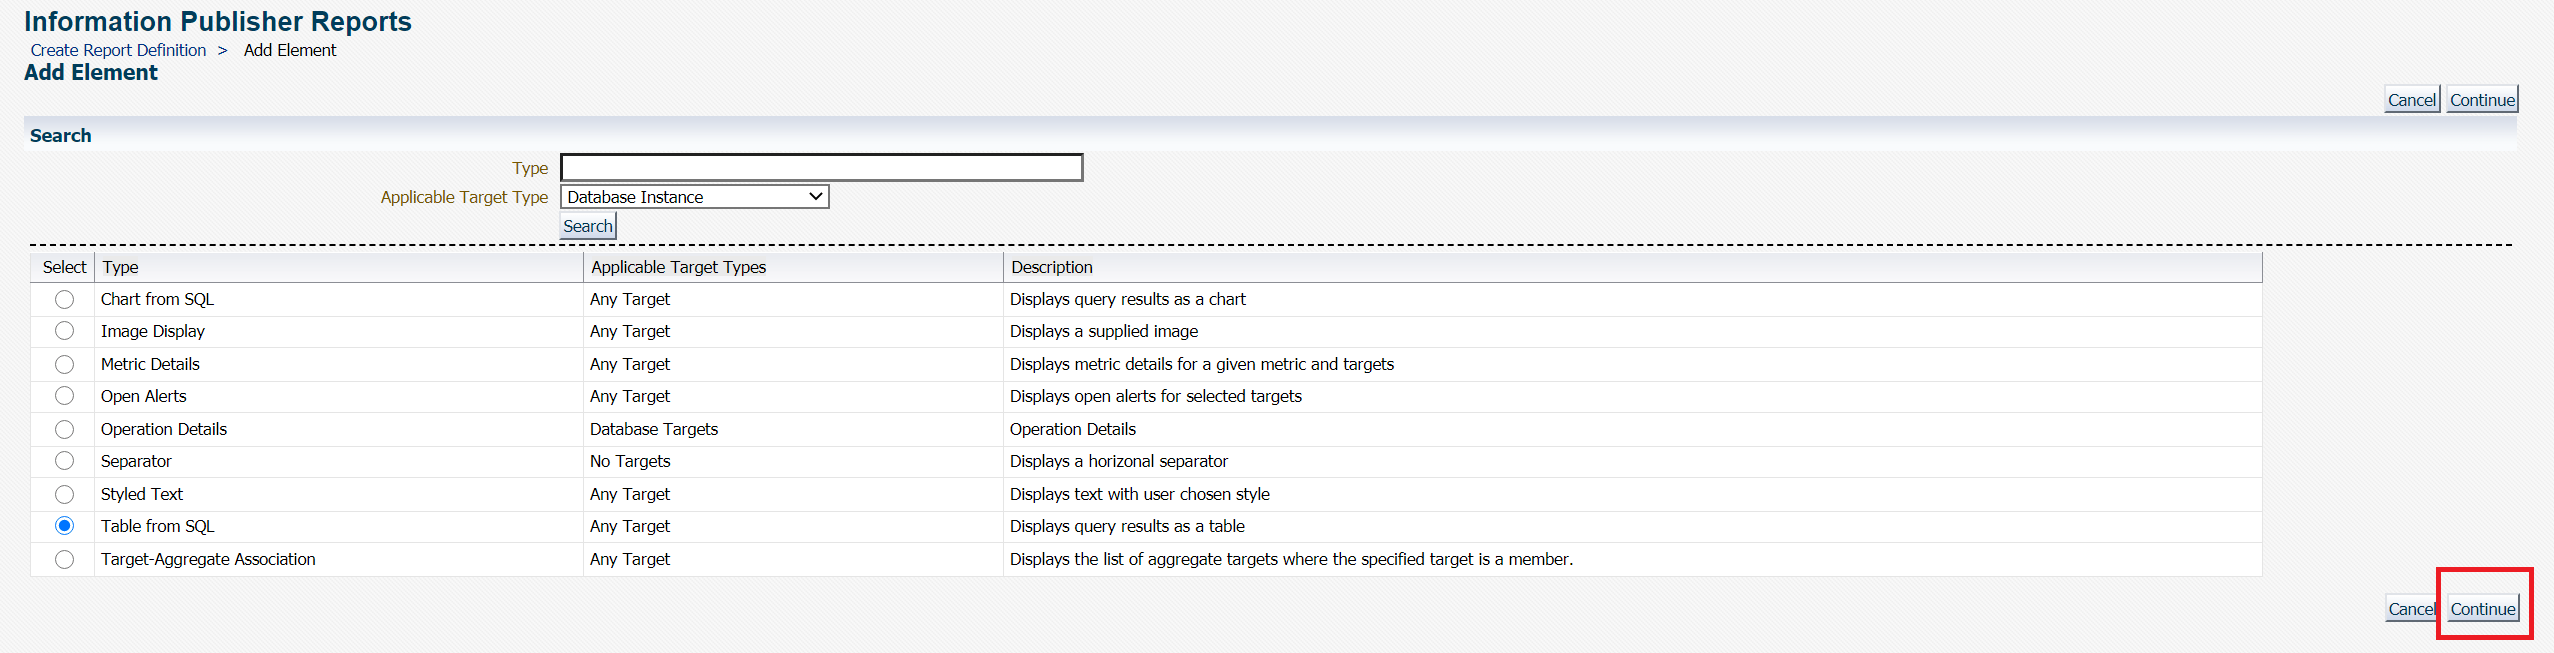Viewport: 2554px width, 653px height.
Task: Open the Create Report Definition breadcrumb link
Action: pyautogui.click(x=118, y=50)
